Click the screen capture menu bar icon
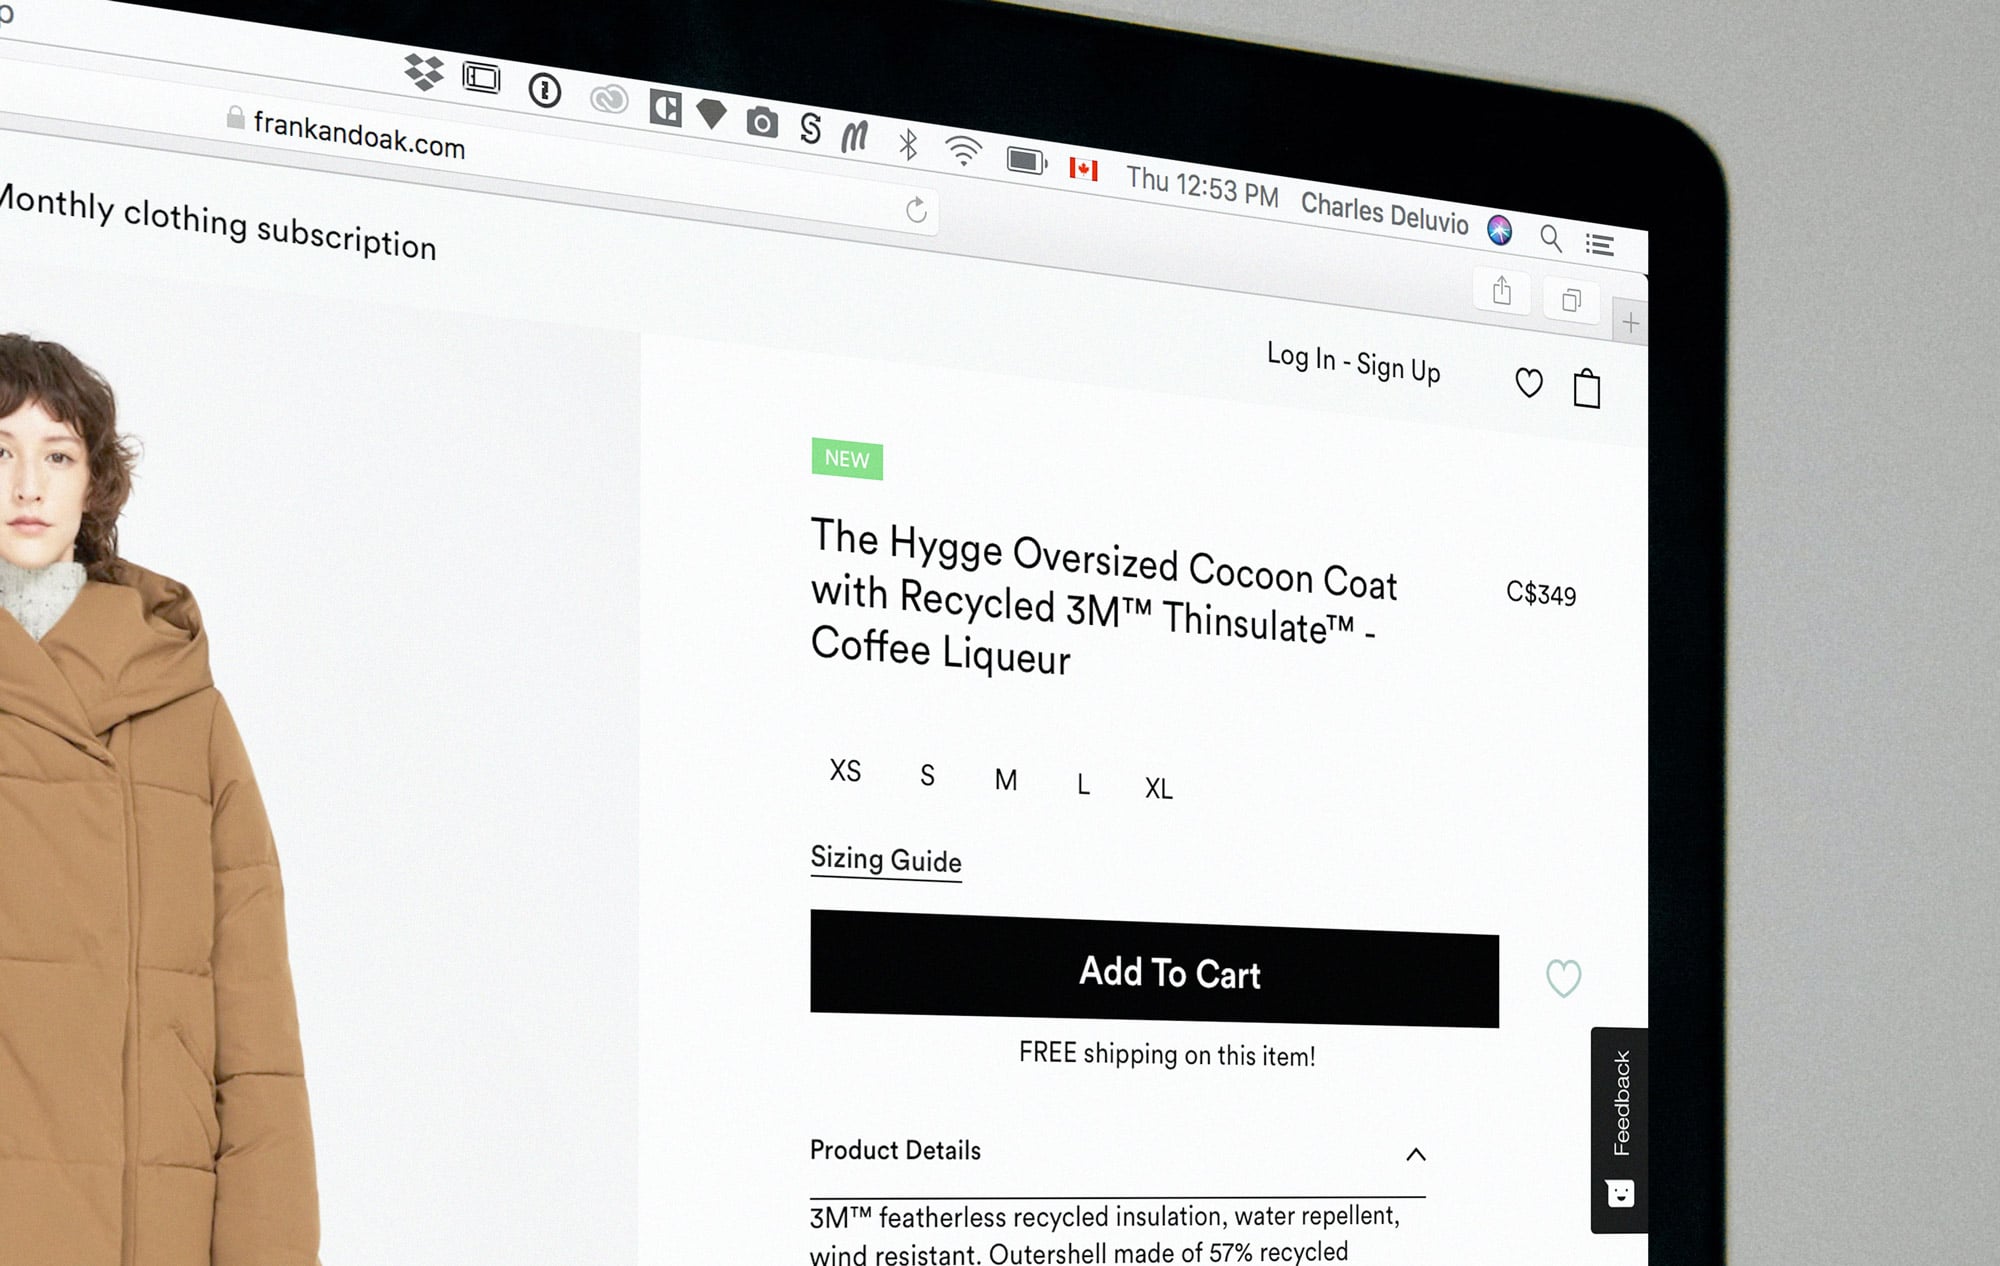This screenshot has height=1266, width=2000. pos(481,78)
